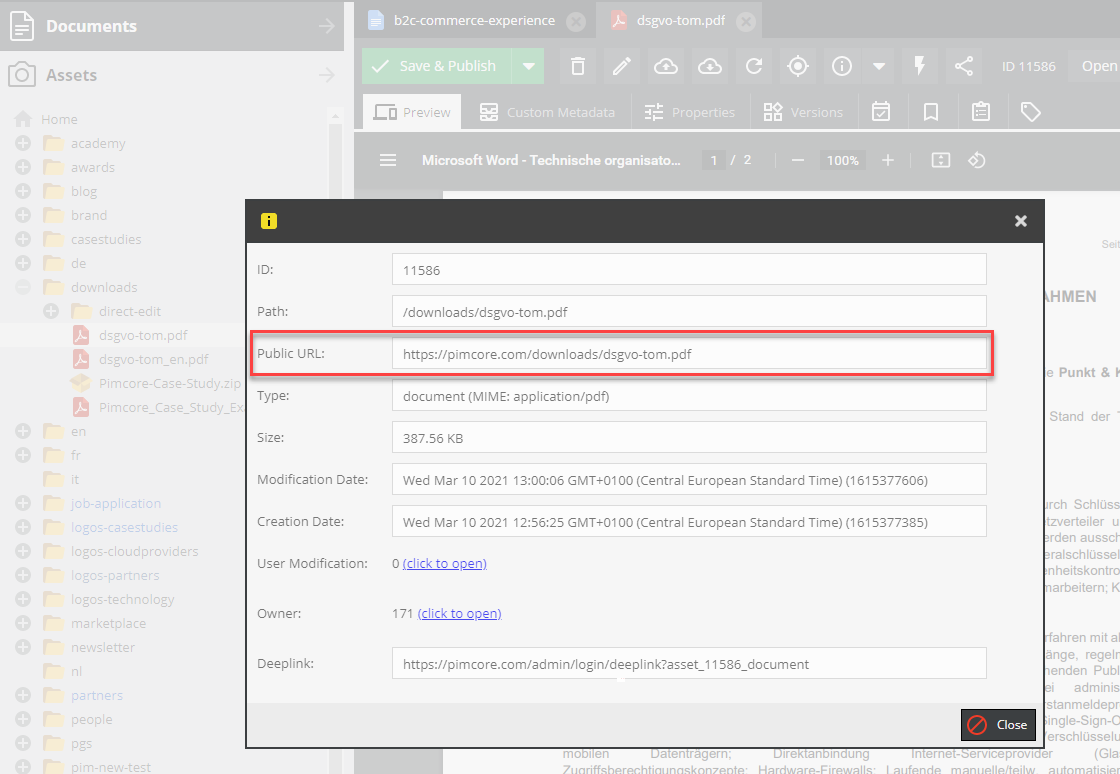Open User Modification click to open link
1120x774 pixels.
pyautogui.click(x=444, y=563)
